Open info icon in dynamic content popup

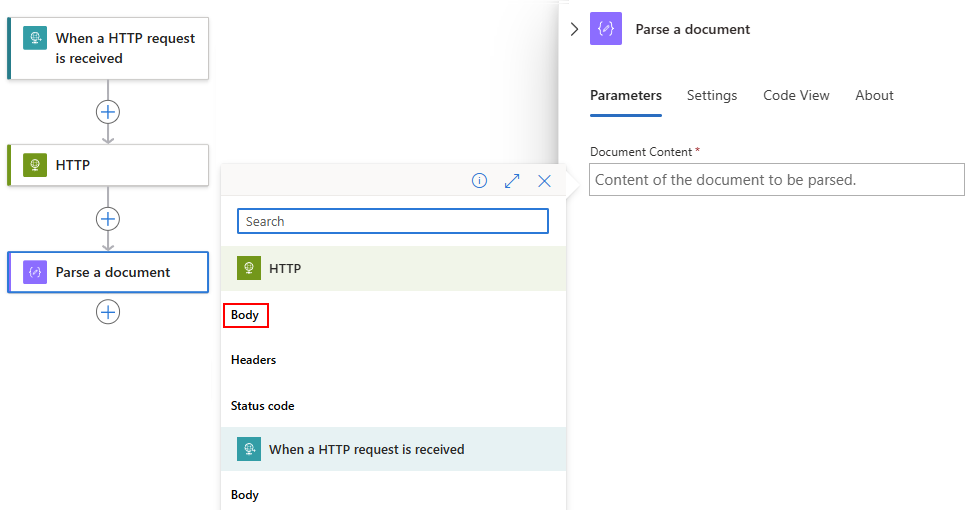coord(479,181)
